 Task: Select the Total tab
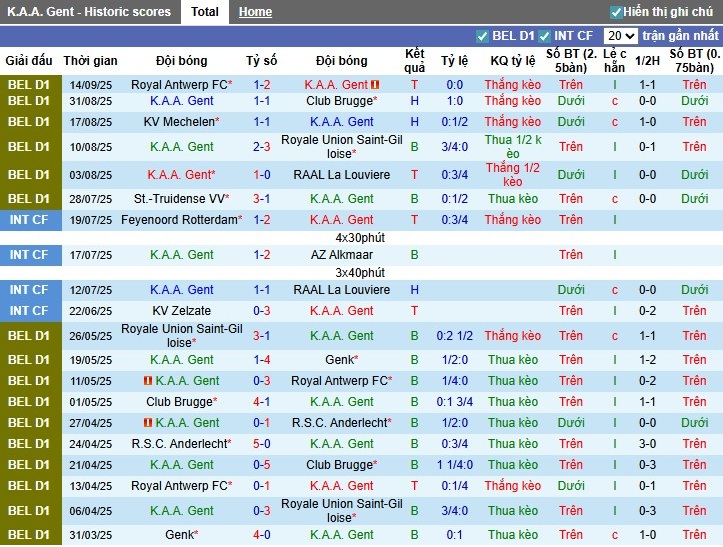[205, 12]
